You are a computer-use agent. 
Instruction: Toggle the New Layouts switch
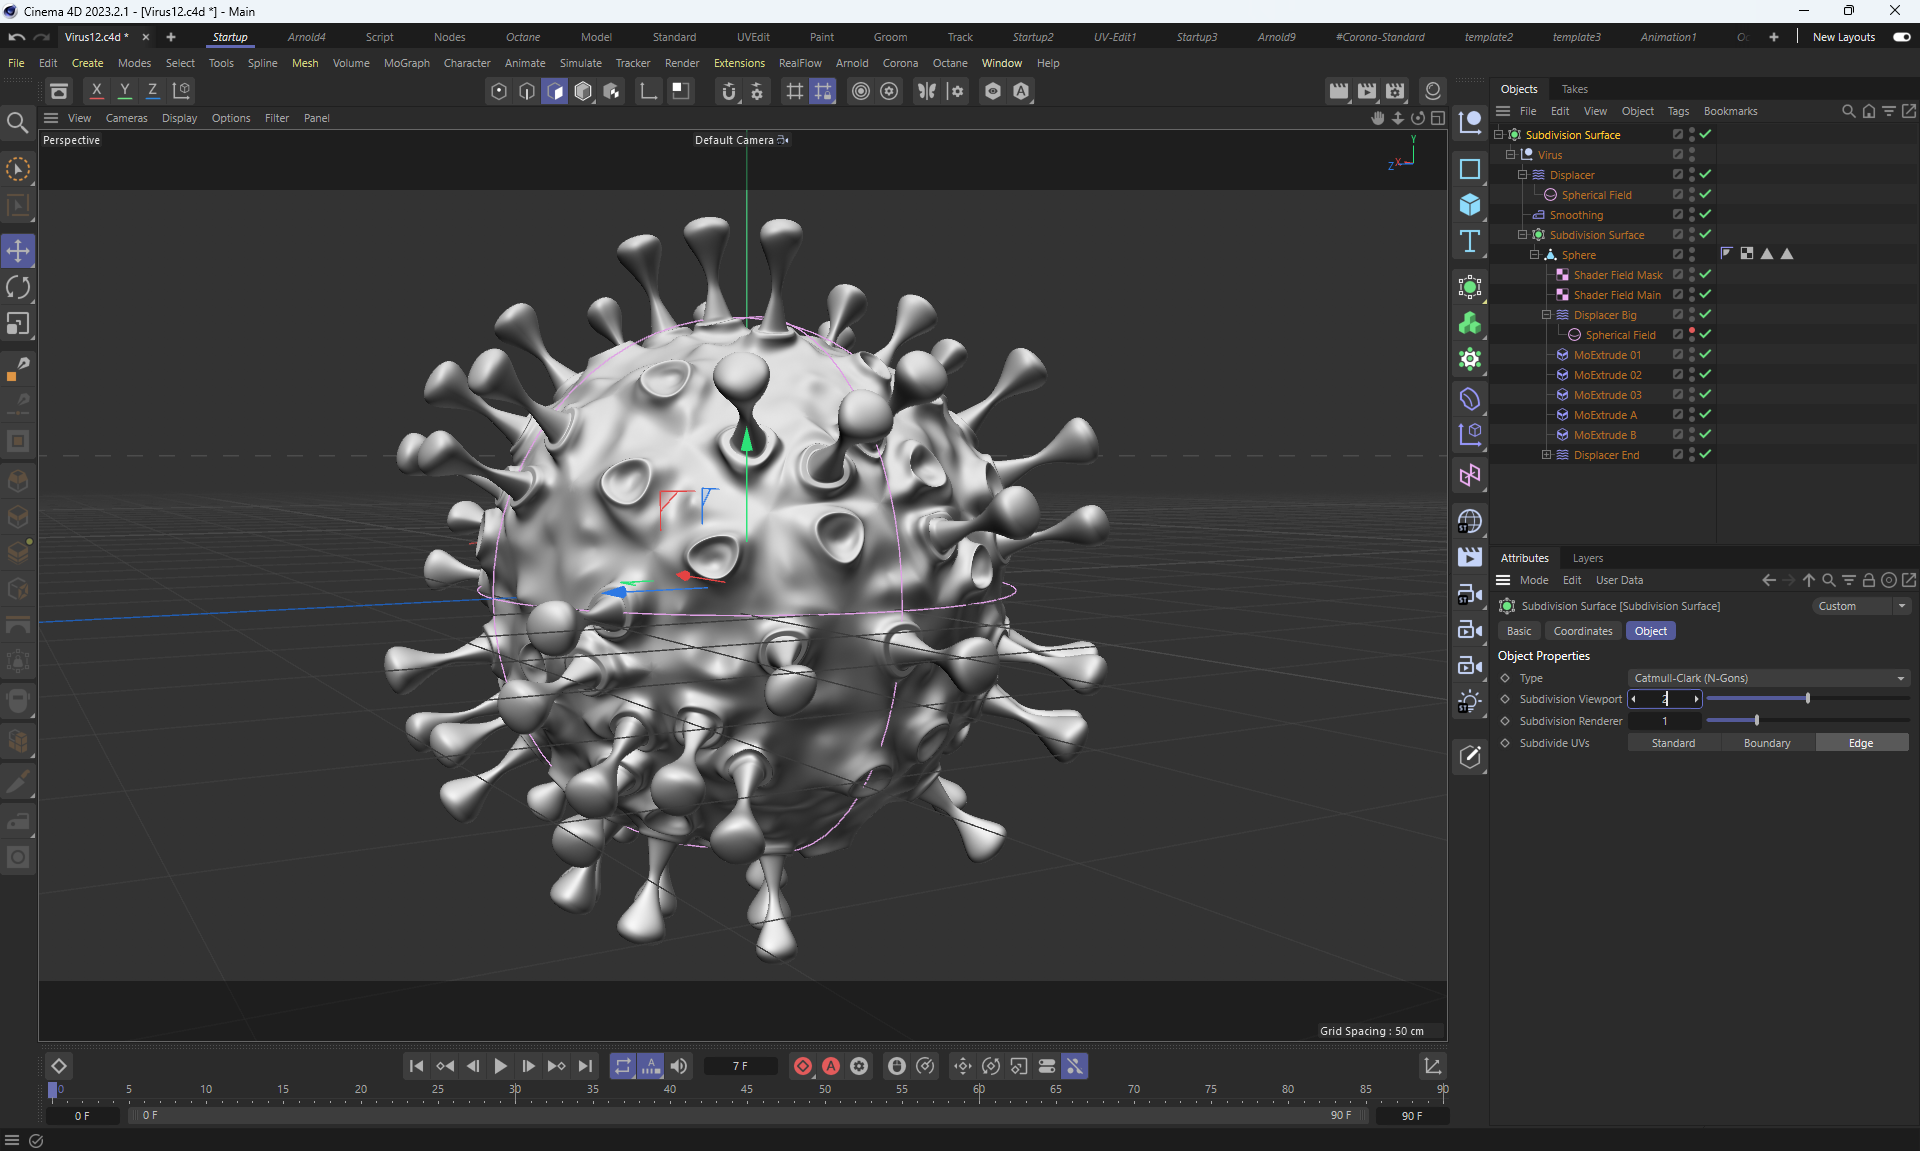(x=1901, y=37)
